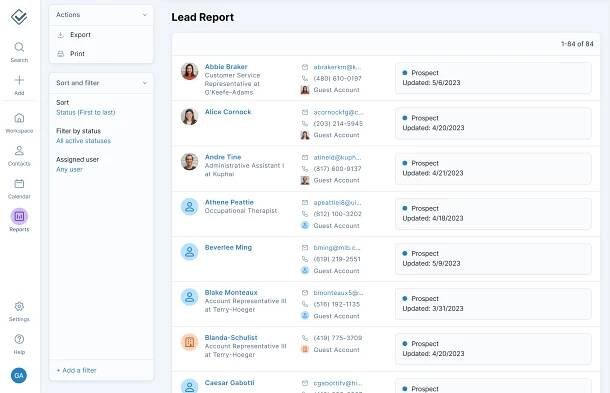Click Alice Cornock's profile photo
Image resolution: width=610 pixels, height=393 pixels.
(189, 116)
